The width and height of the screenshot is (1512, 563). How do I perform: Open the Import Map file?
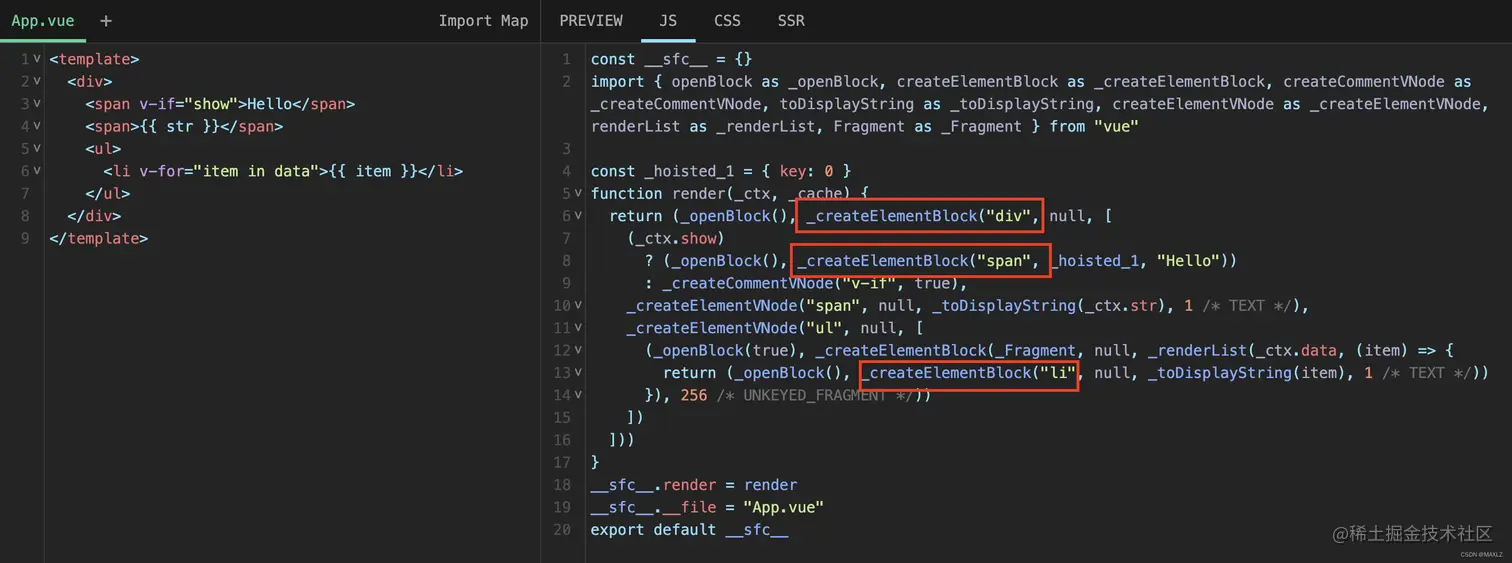[x=483, y=21]
